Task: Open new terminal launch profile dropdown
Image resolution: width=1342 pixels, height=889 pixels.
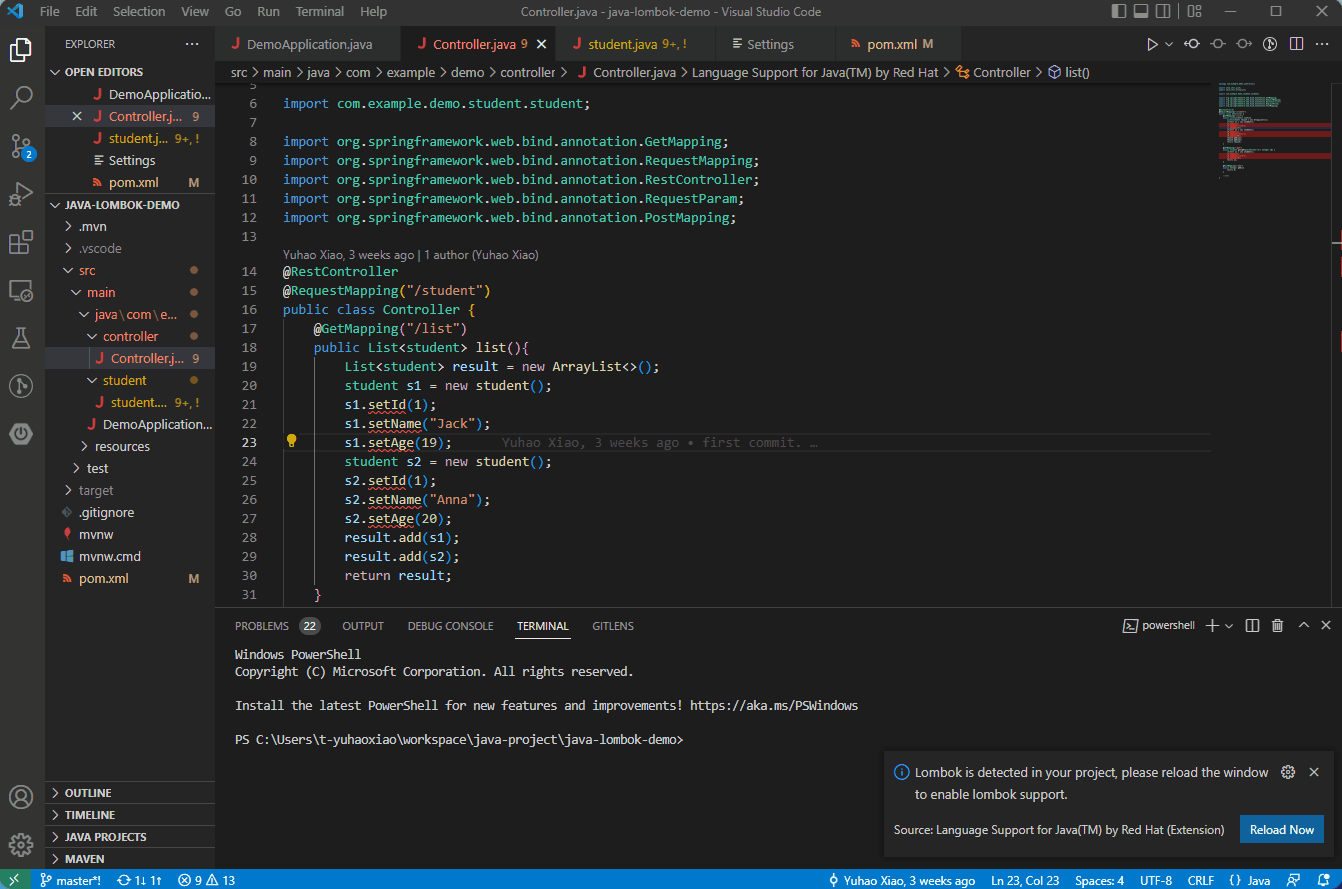Action: [x=1229, y=626]
